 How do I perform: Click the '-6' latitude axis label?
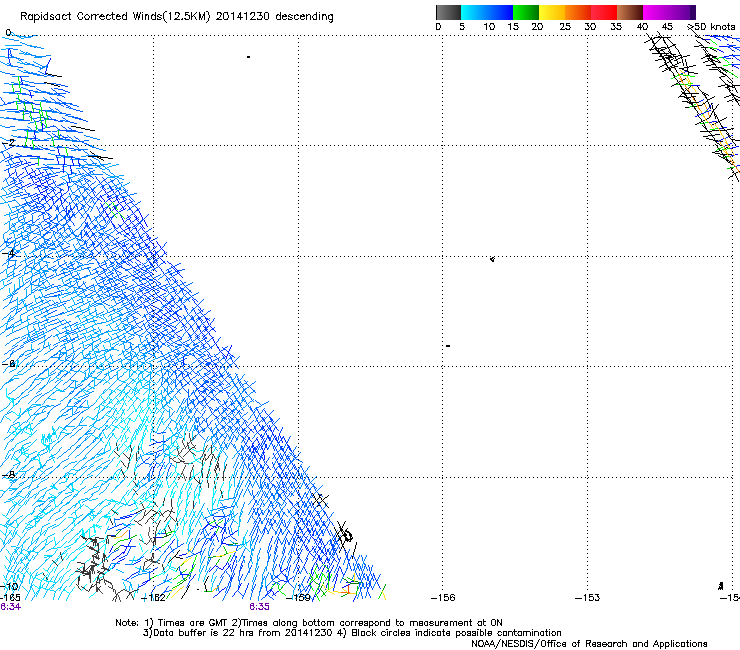pos(9,364)
